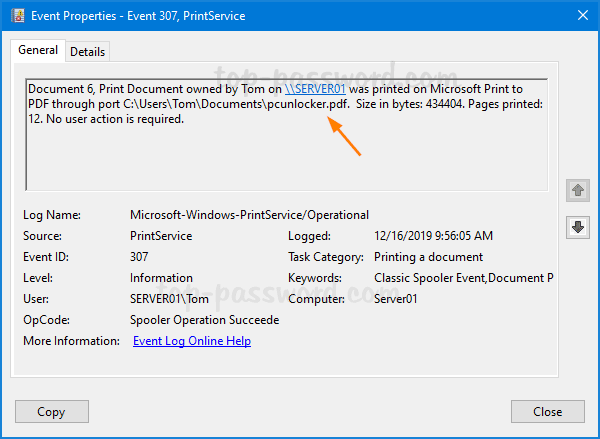Go to previous event with up arrow

tap(577, 190)
